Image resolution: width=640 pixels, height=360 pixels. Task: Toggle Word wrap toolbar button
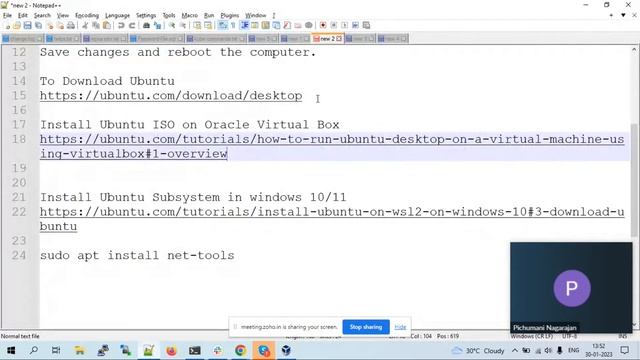[x=223, y=25]
